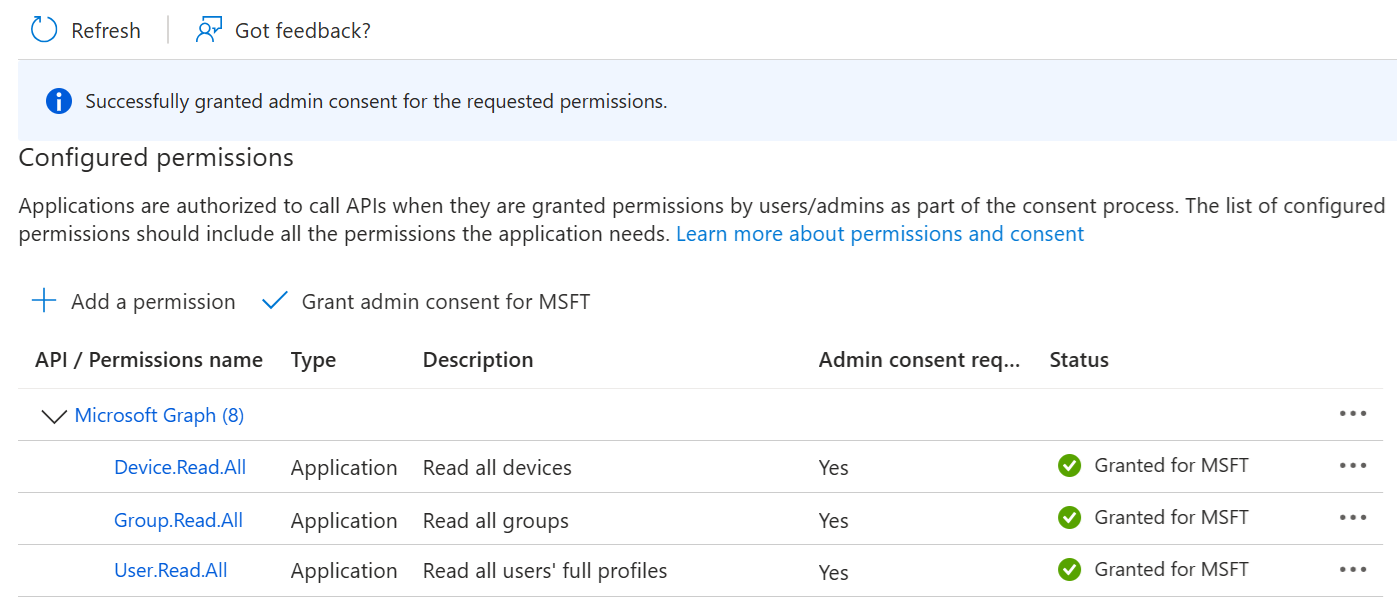Click green granted checkmark for Device.Read.All
Image resolution: width=1397 pixels, height=599 pixels.
(1069, 465)
